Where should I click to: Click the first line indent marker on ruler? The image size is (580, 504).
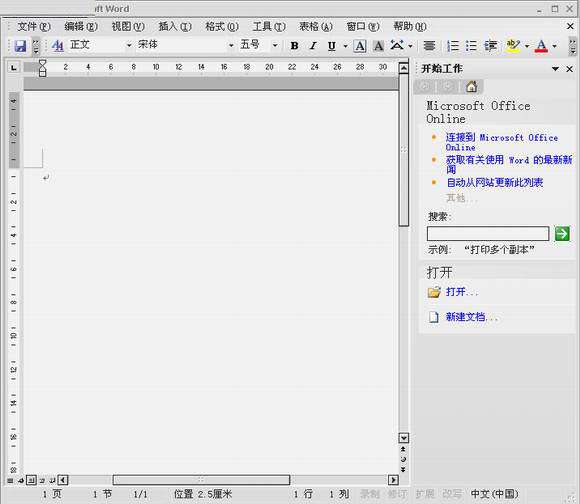click(x=43, y=63)
